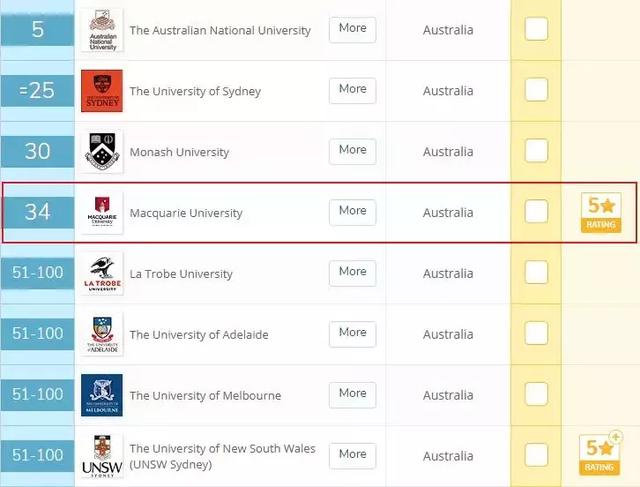The width and height of the screenshot is (640, 487).
Task: Click the La Trobe University eagle logo
Action: (102, 273)
